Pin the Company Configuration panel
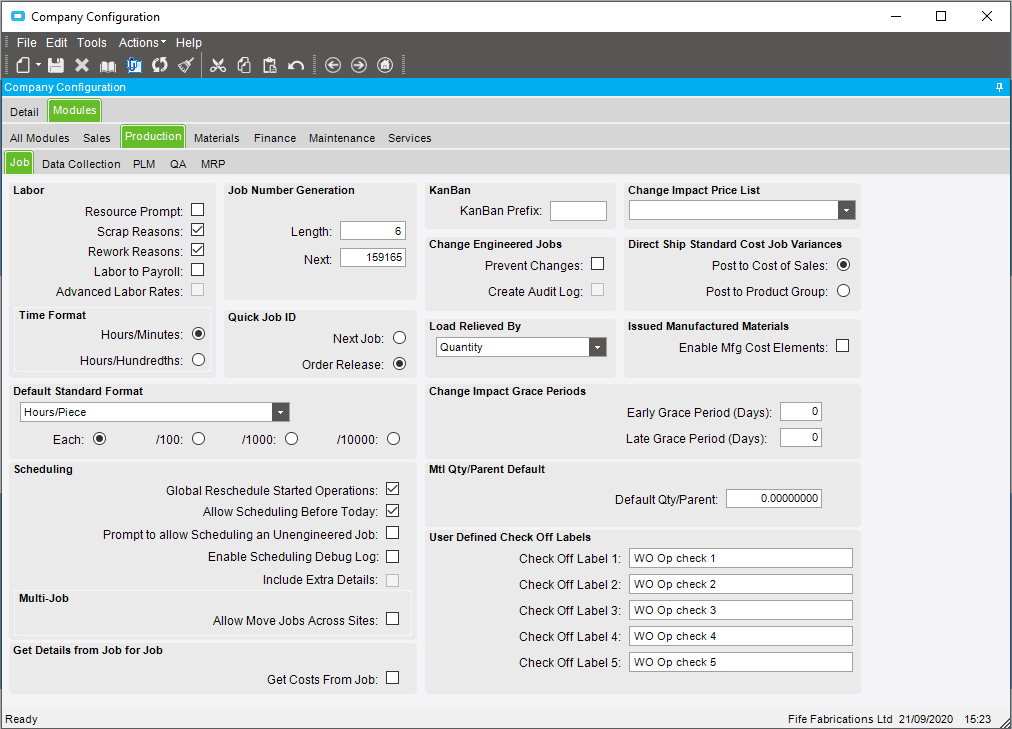 tap(999, 87)
